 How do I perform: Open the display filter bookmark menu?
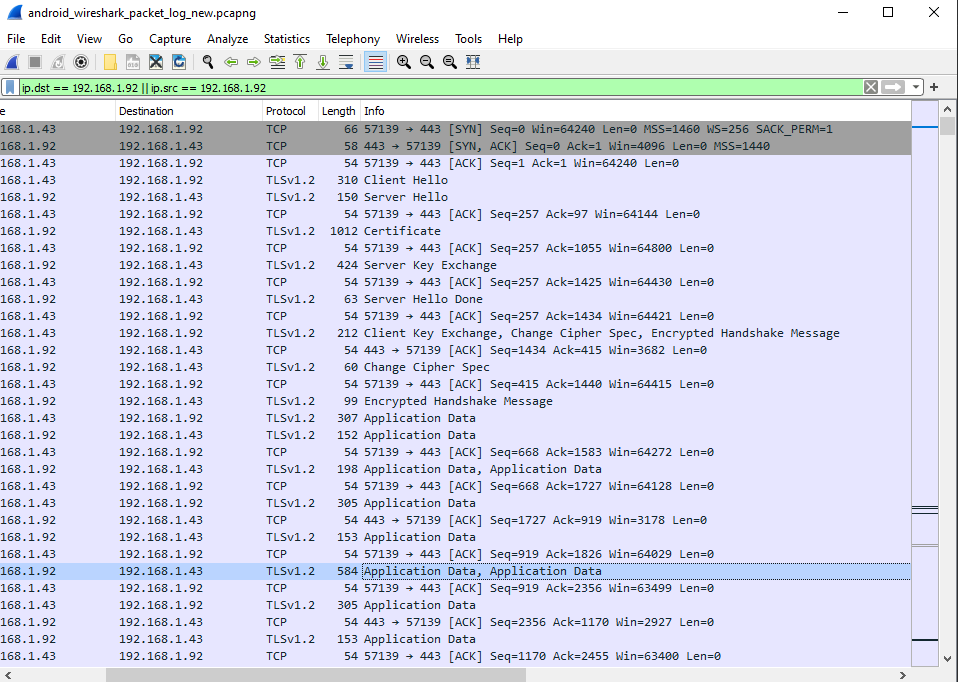(x=11, y=88)
